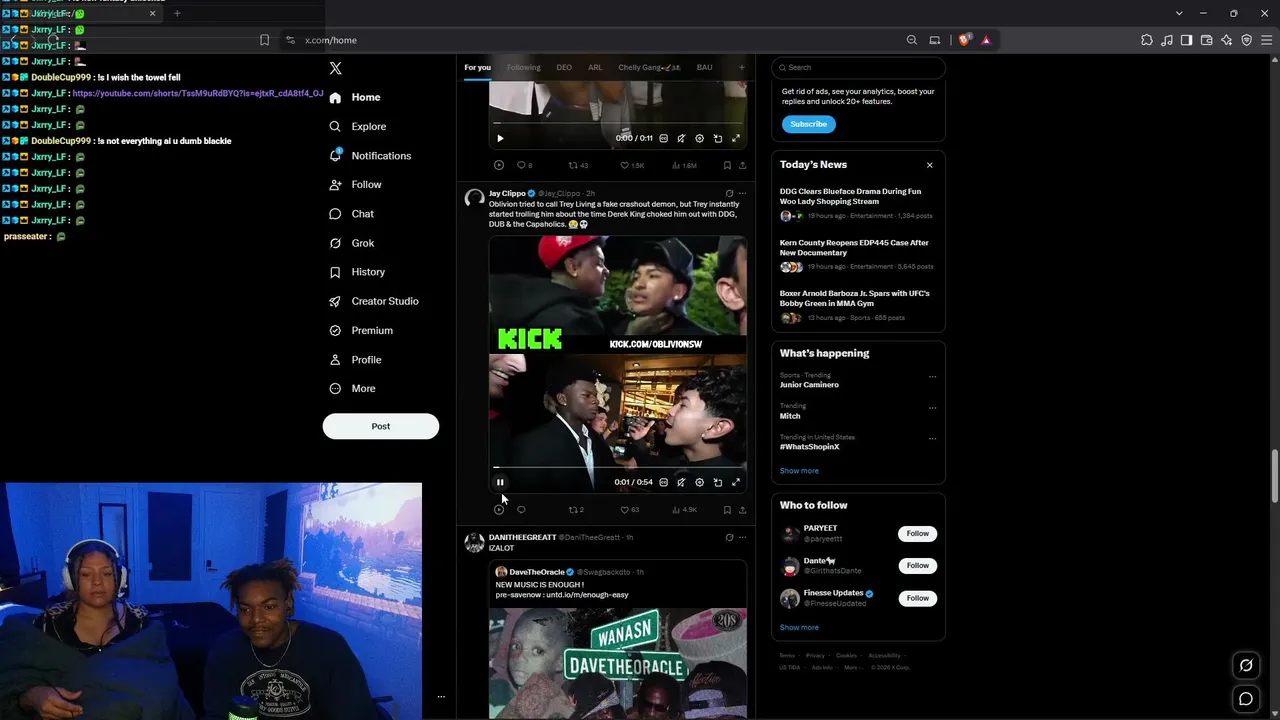The height and width of the screenshot is (720, 1280).
Task: Show more under What's happening
Action: (x=799, y=471)
